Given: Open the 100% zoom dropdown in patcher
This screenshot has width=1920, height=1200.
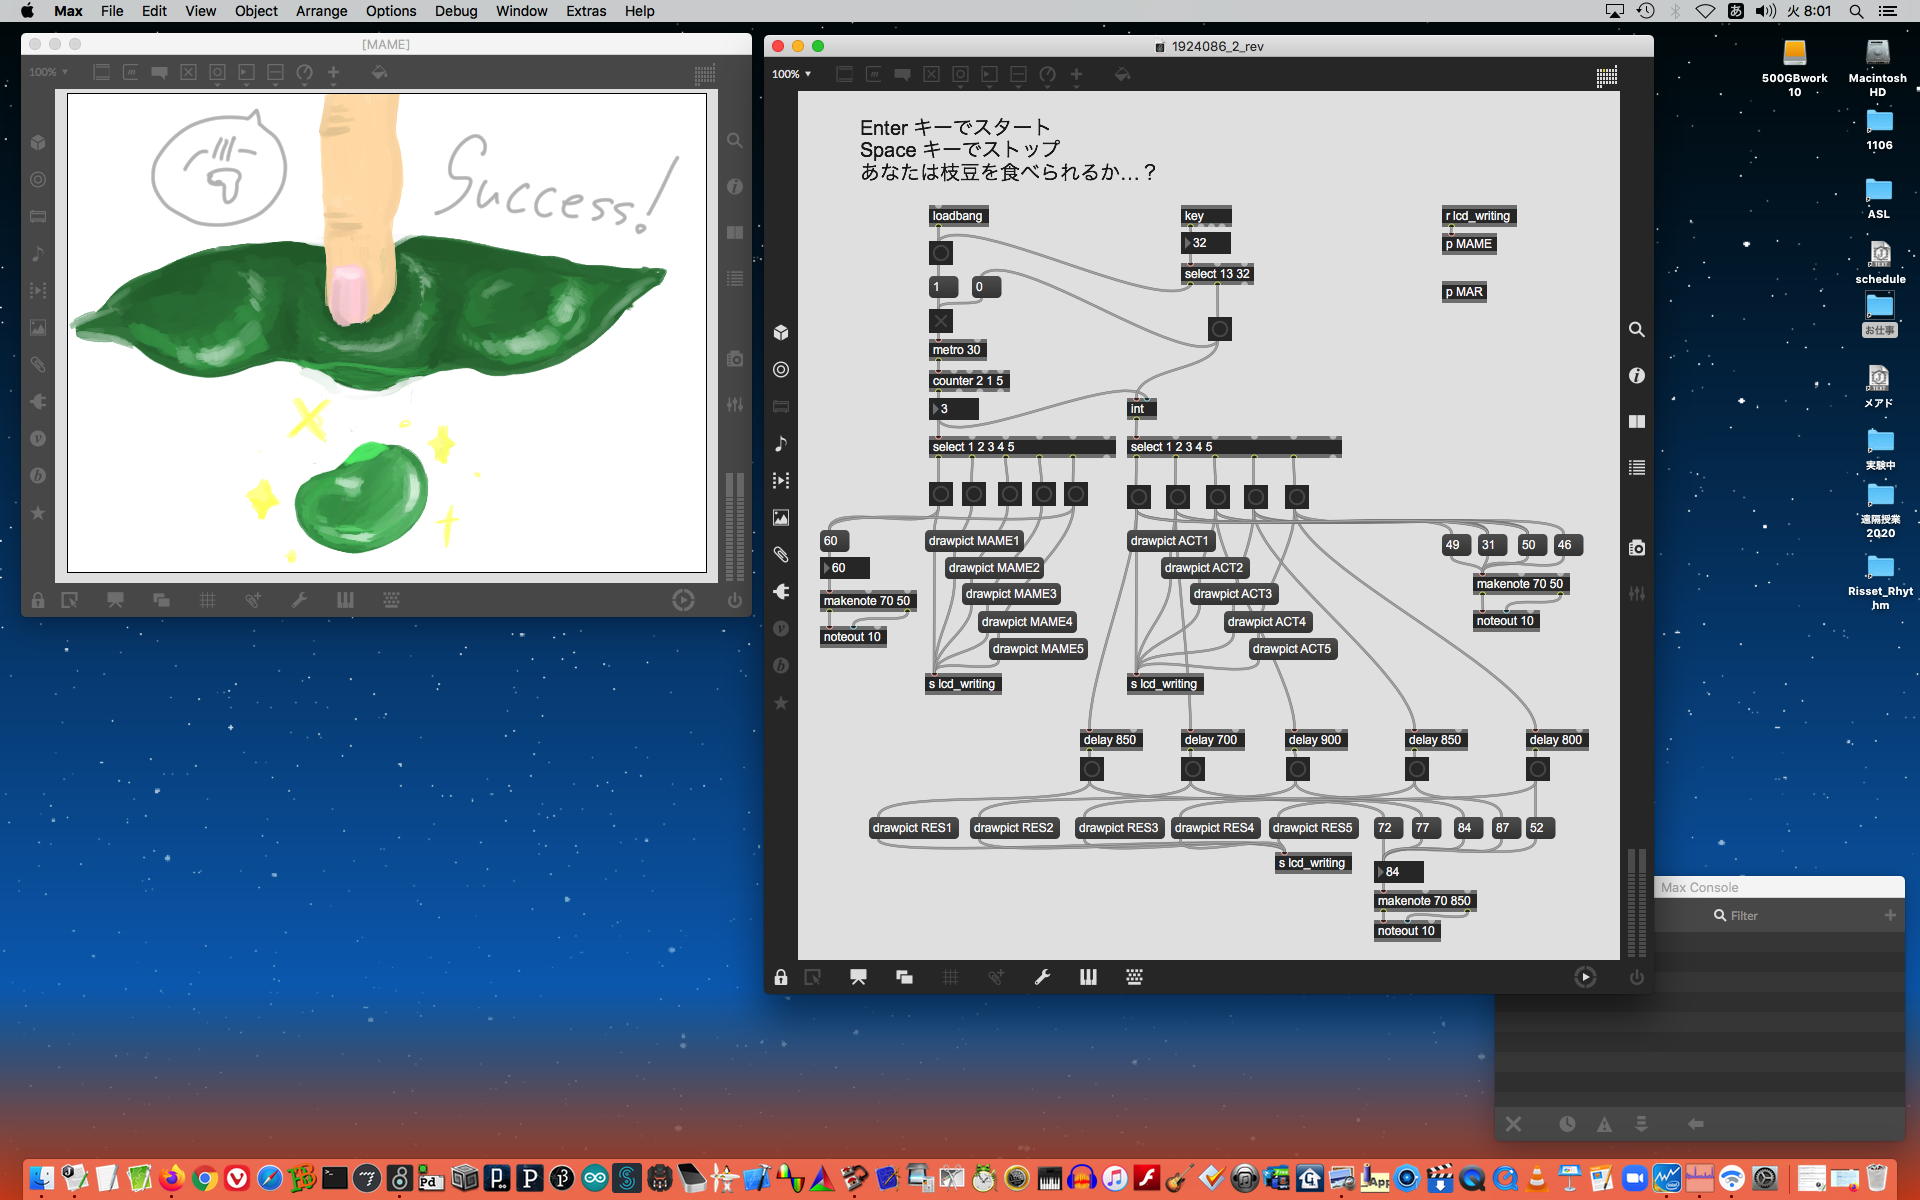Looking at the screenshot, I should [x=791, y=74].
